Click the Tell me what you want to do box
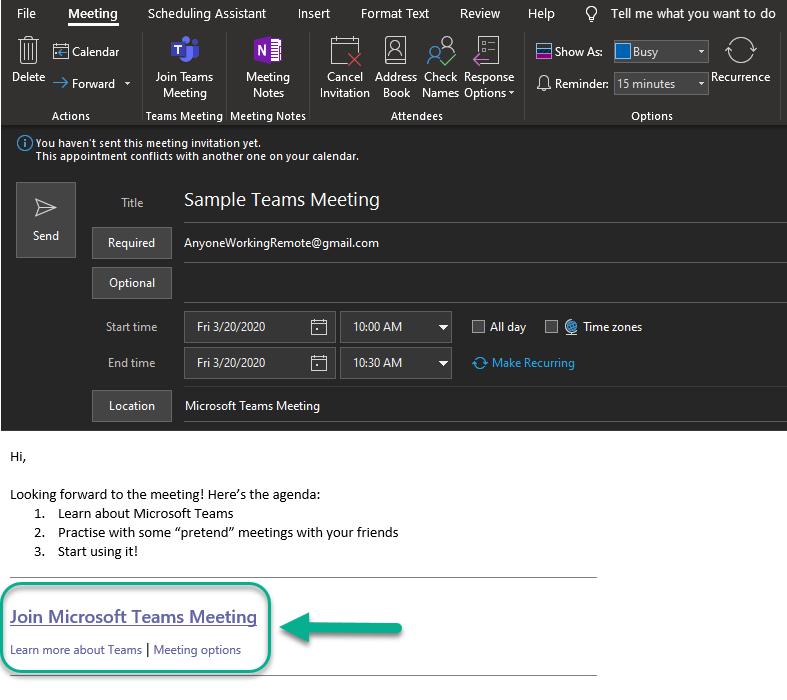The width and height of the screenshot is (787, 700). 693,14
